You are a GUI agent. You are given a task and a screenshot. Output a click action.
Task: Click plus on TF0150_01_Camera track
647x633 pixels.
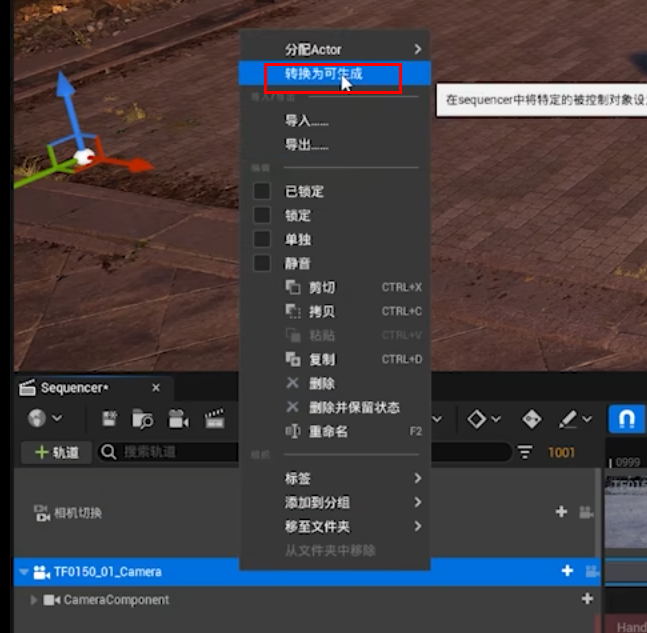tap(567, 571)
